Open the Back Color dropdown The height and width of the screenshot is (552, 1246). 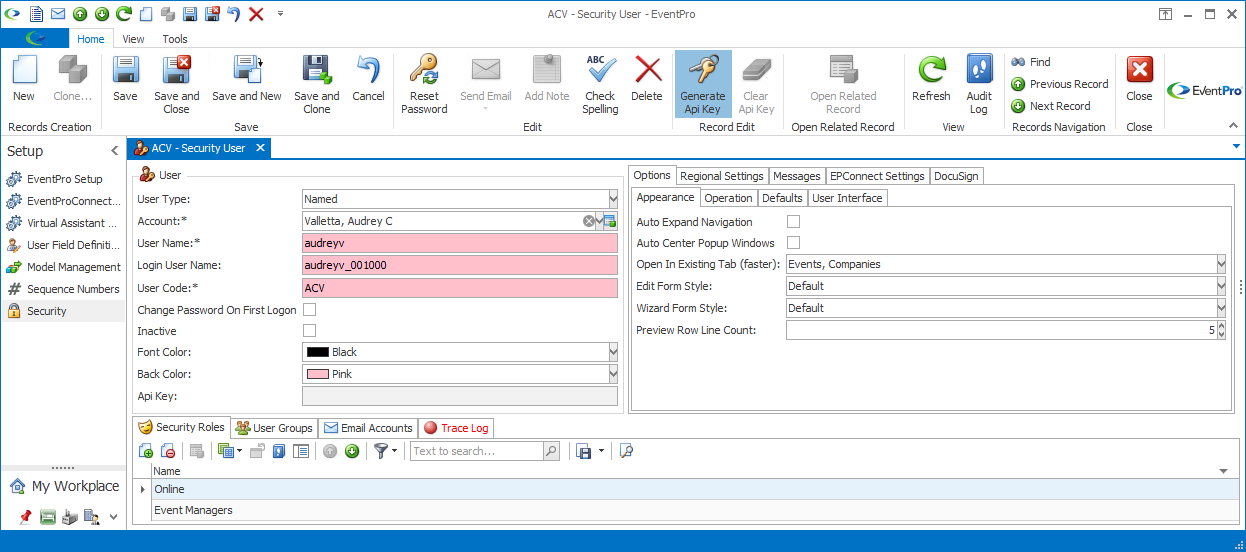(613, 374)
